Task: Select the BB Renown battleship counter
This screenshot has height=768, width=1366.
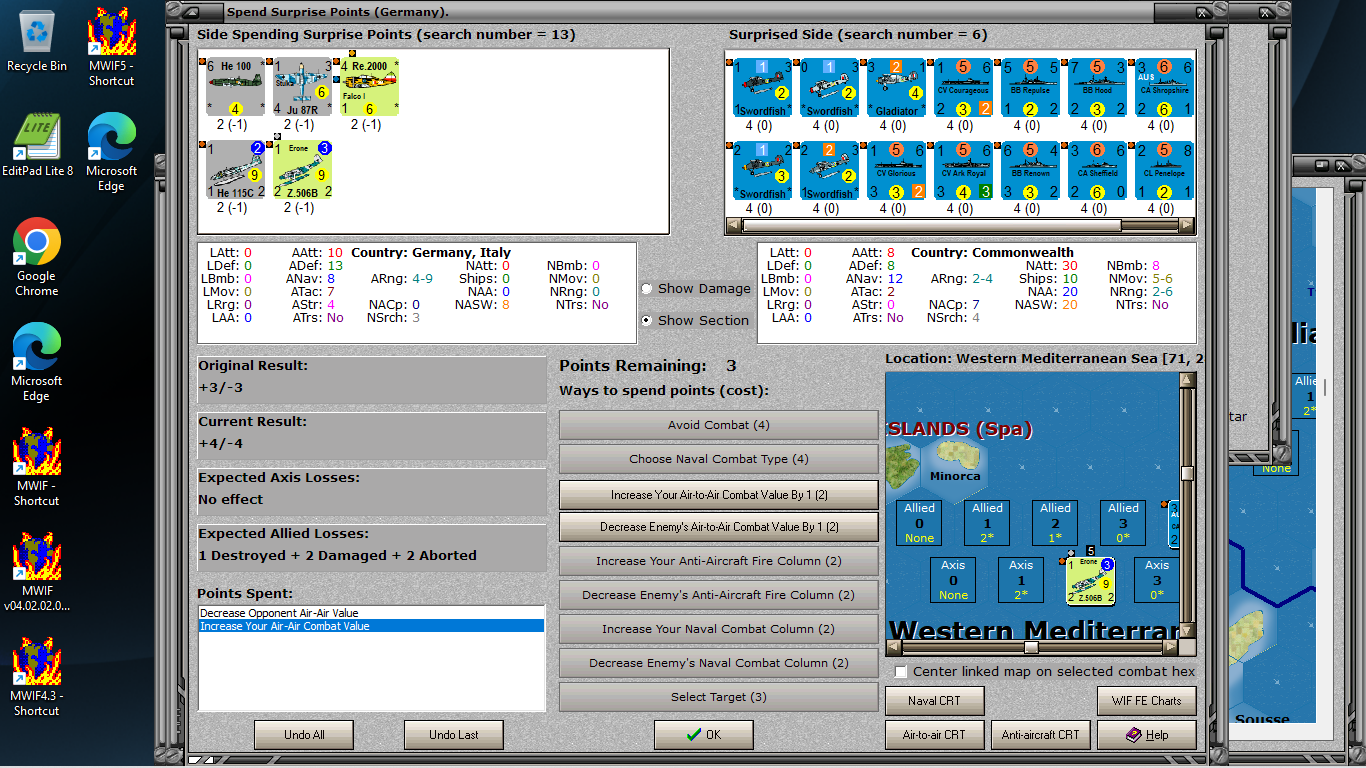Action: pos(1030,170)
